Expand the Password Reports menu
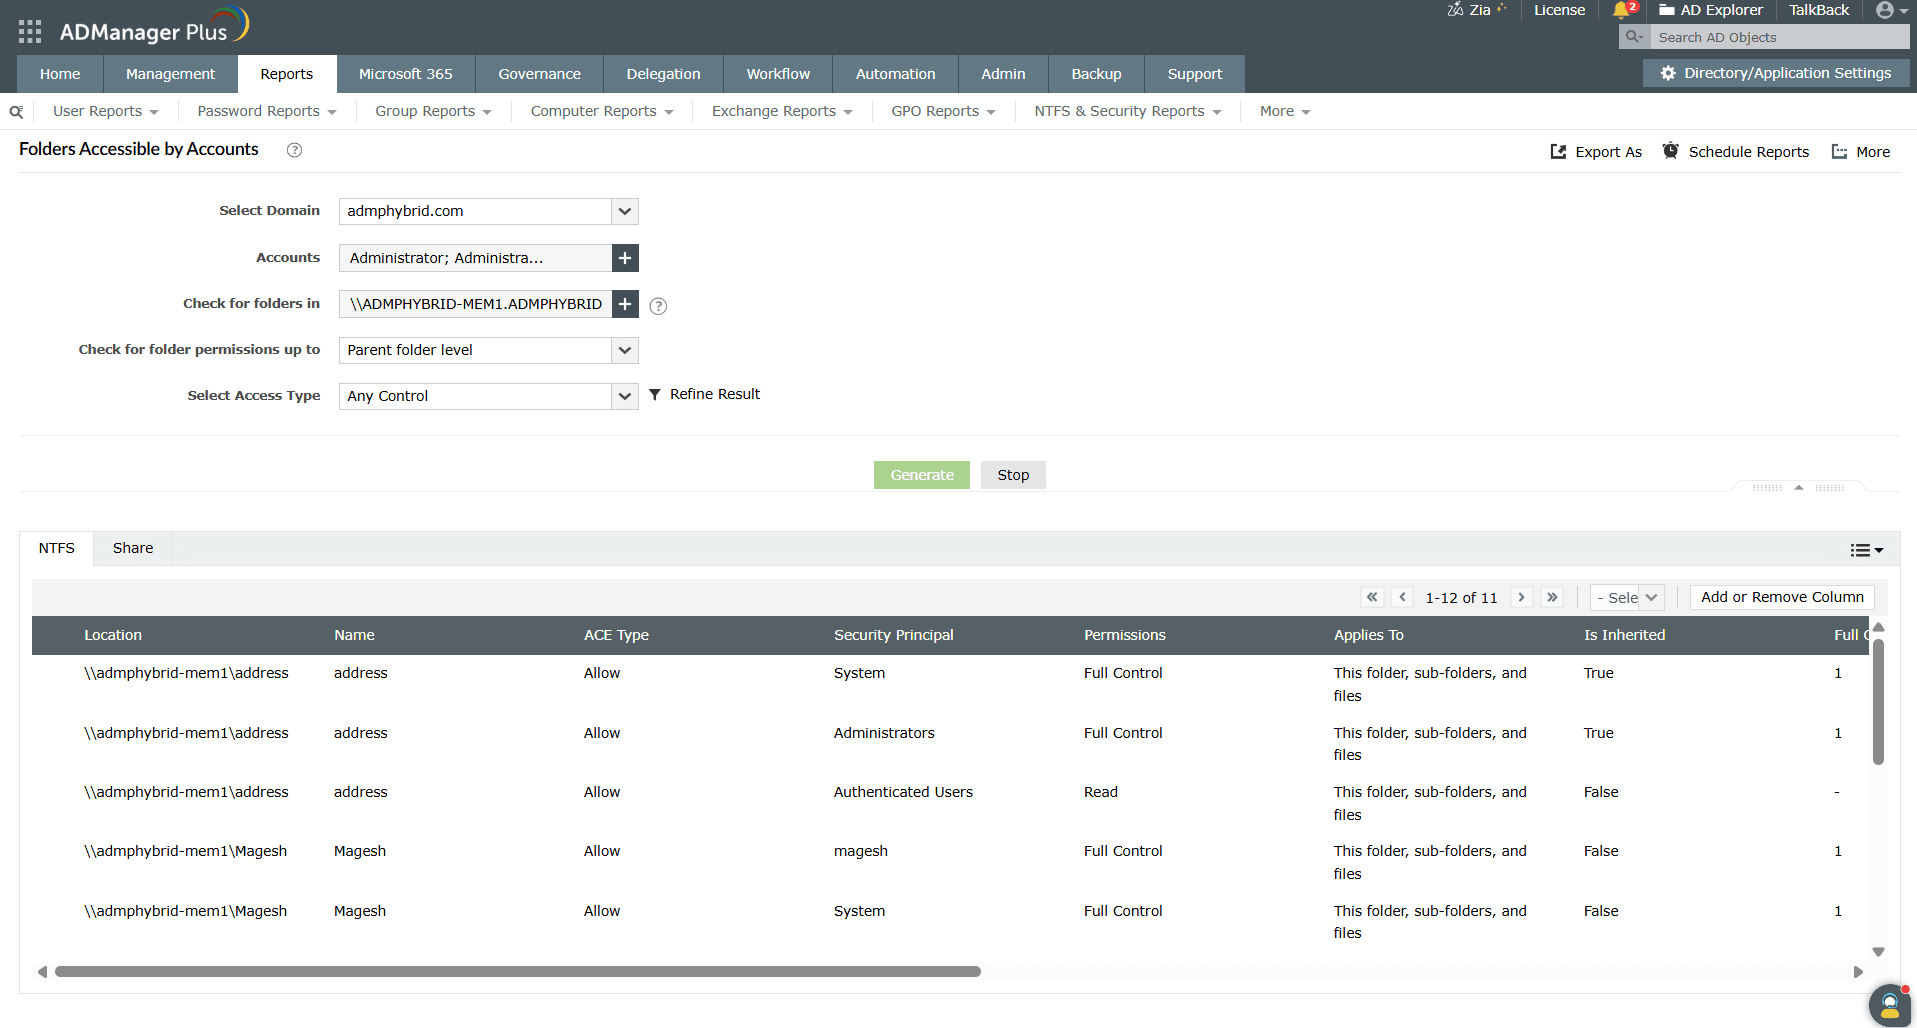1917x1028 pixels. pyautogui.click(x=266, y=111)
